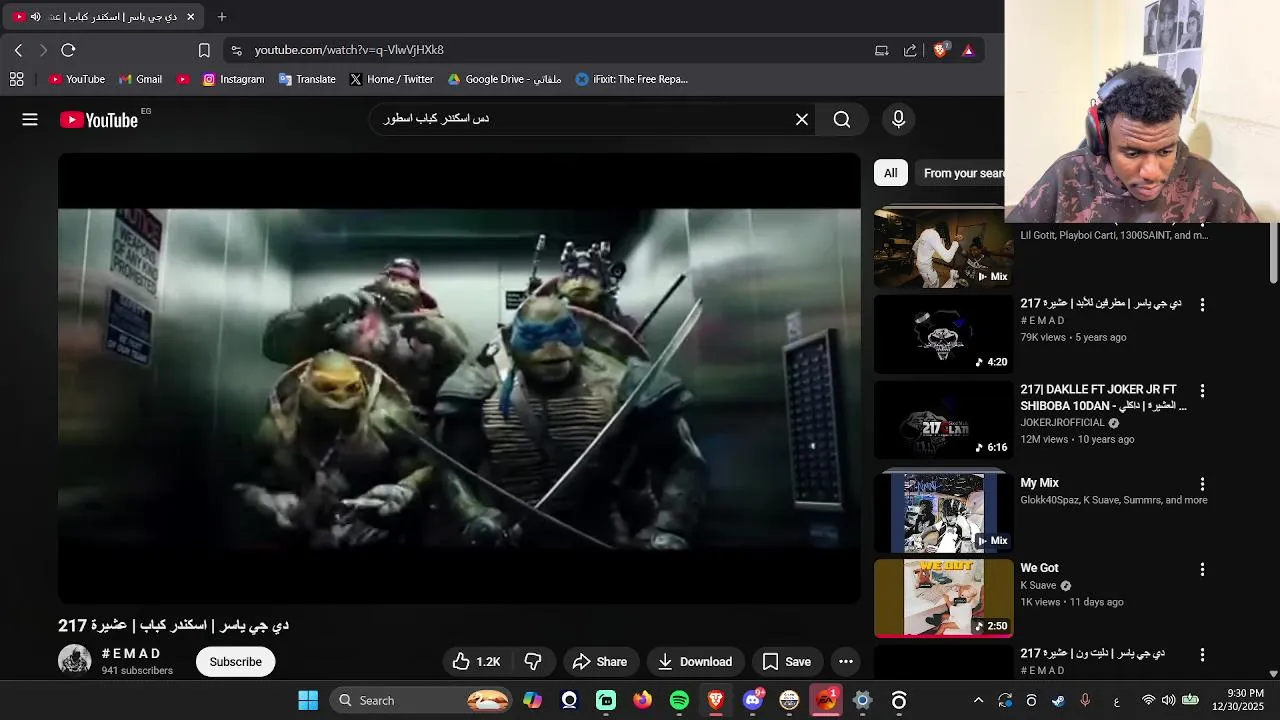This screenshot has height=720, width=1280.
Task: Open options for the 79K views 4:20 video
Action: pyautogui.click(x=1202, y=305)
